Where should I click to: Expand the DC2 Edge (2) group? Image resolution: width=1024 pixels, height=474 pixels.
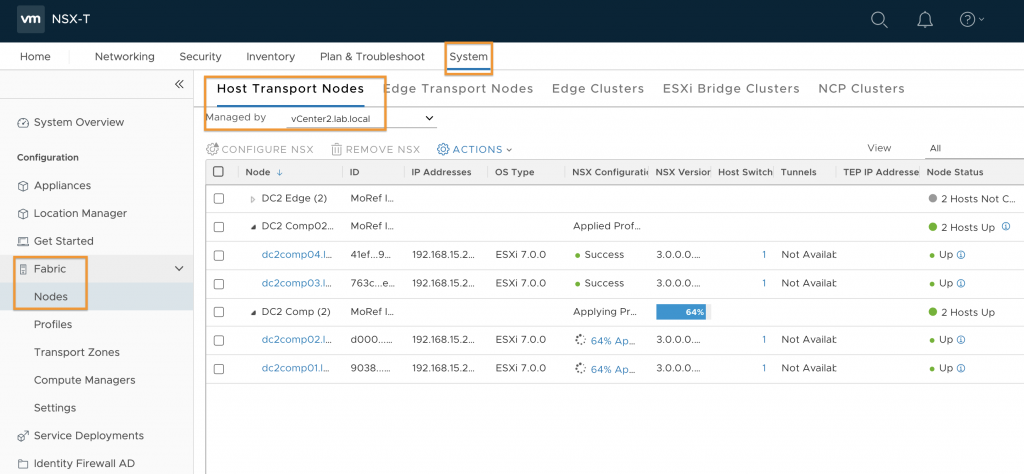coord(253,199)
